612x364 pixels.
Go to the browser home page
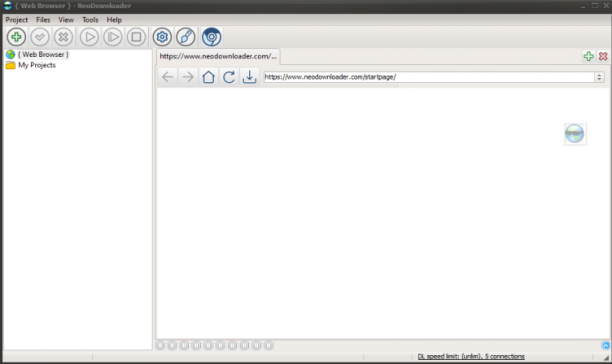(208, 77)
